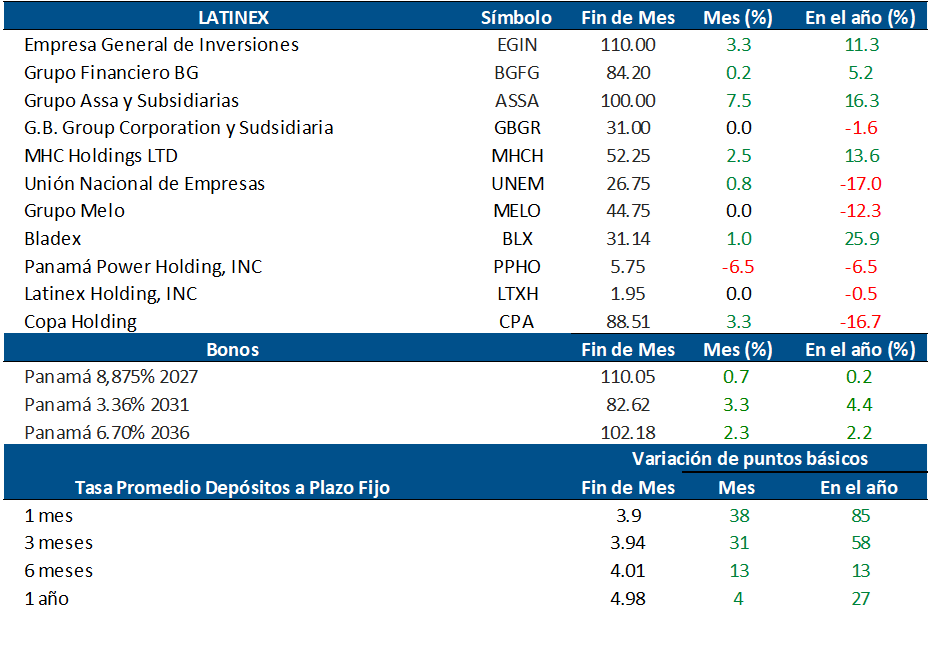Click Panamá 8,875% 2027 bond name

111,377
